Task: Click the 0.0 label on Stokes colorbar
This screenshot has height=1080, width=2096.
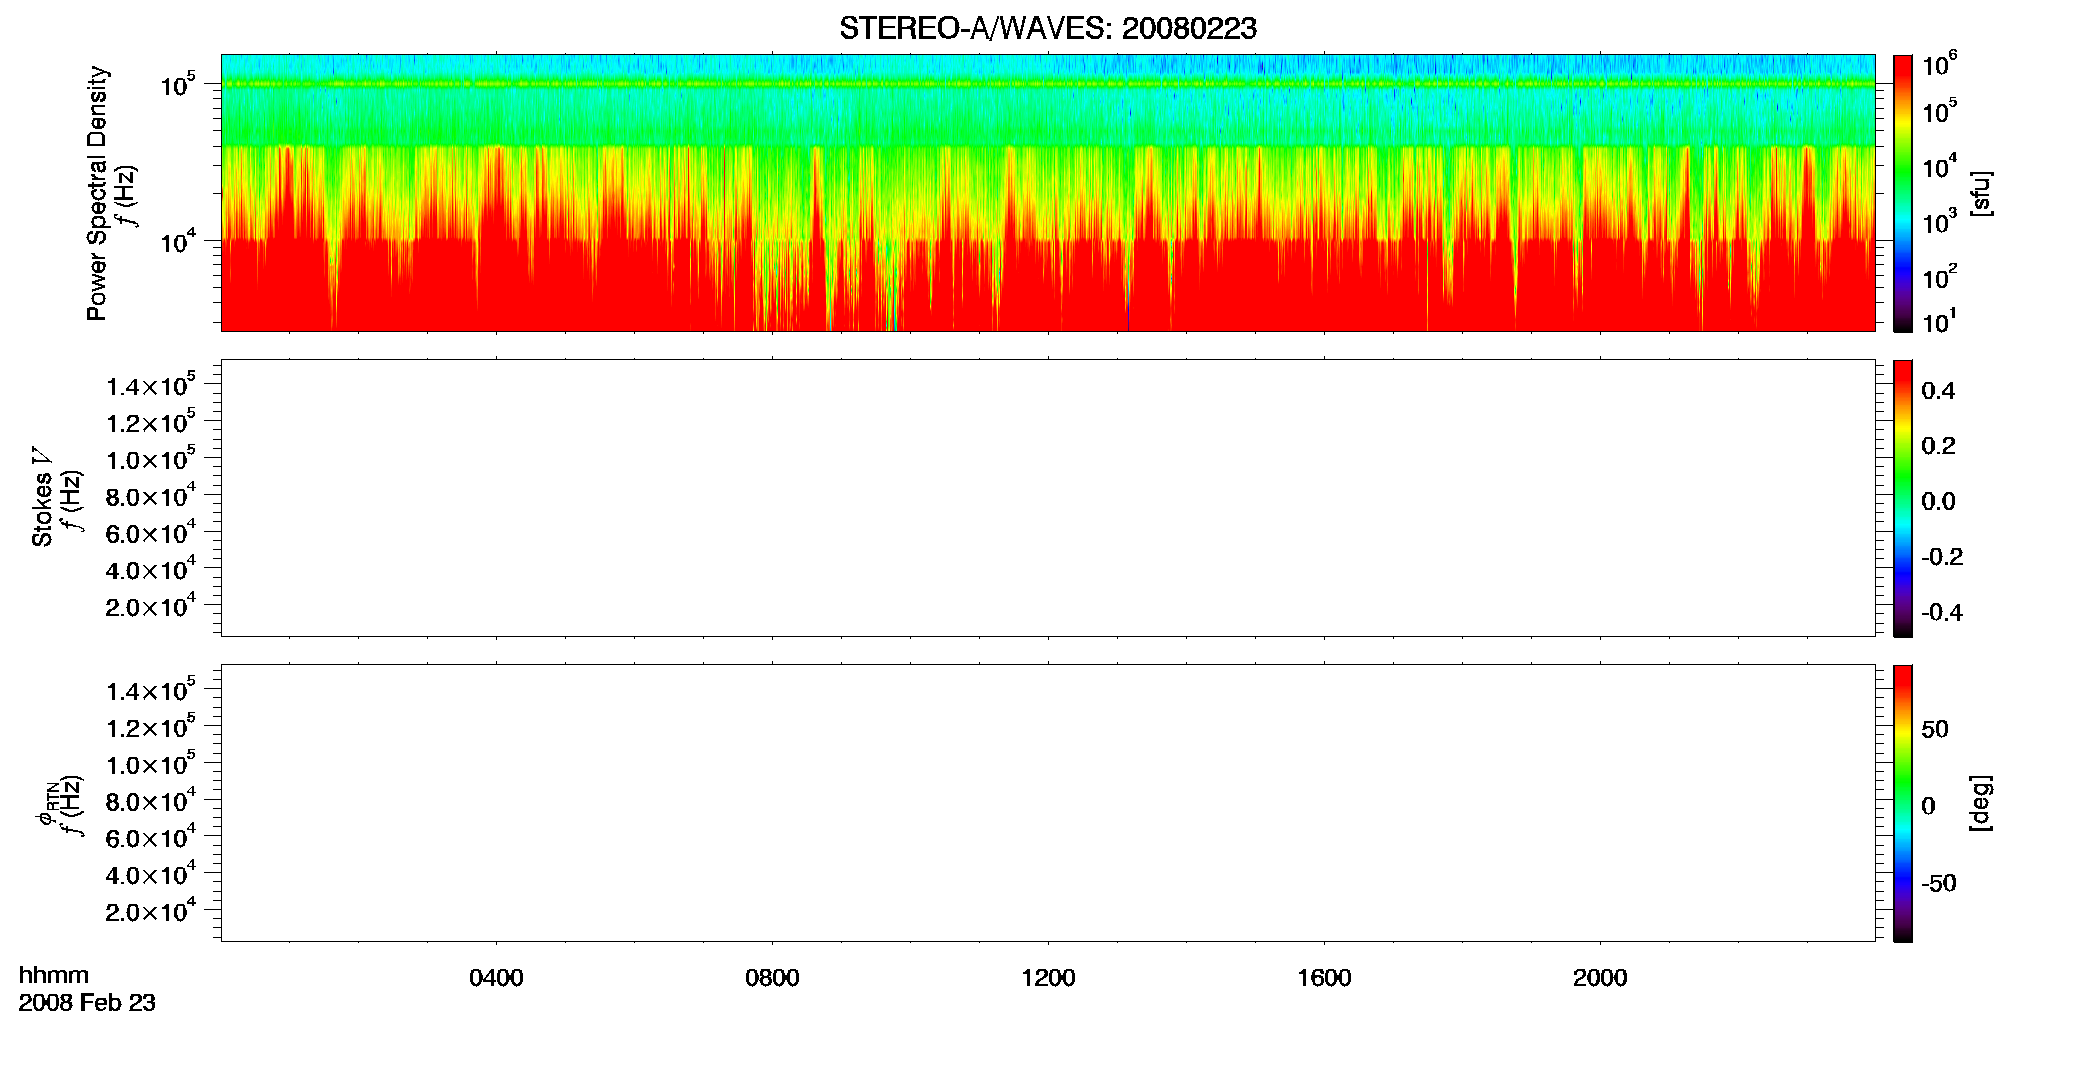Action: click(1938, 502)
